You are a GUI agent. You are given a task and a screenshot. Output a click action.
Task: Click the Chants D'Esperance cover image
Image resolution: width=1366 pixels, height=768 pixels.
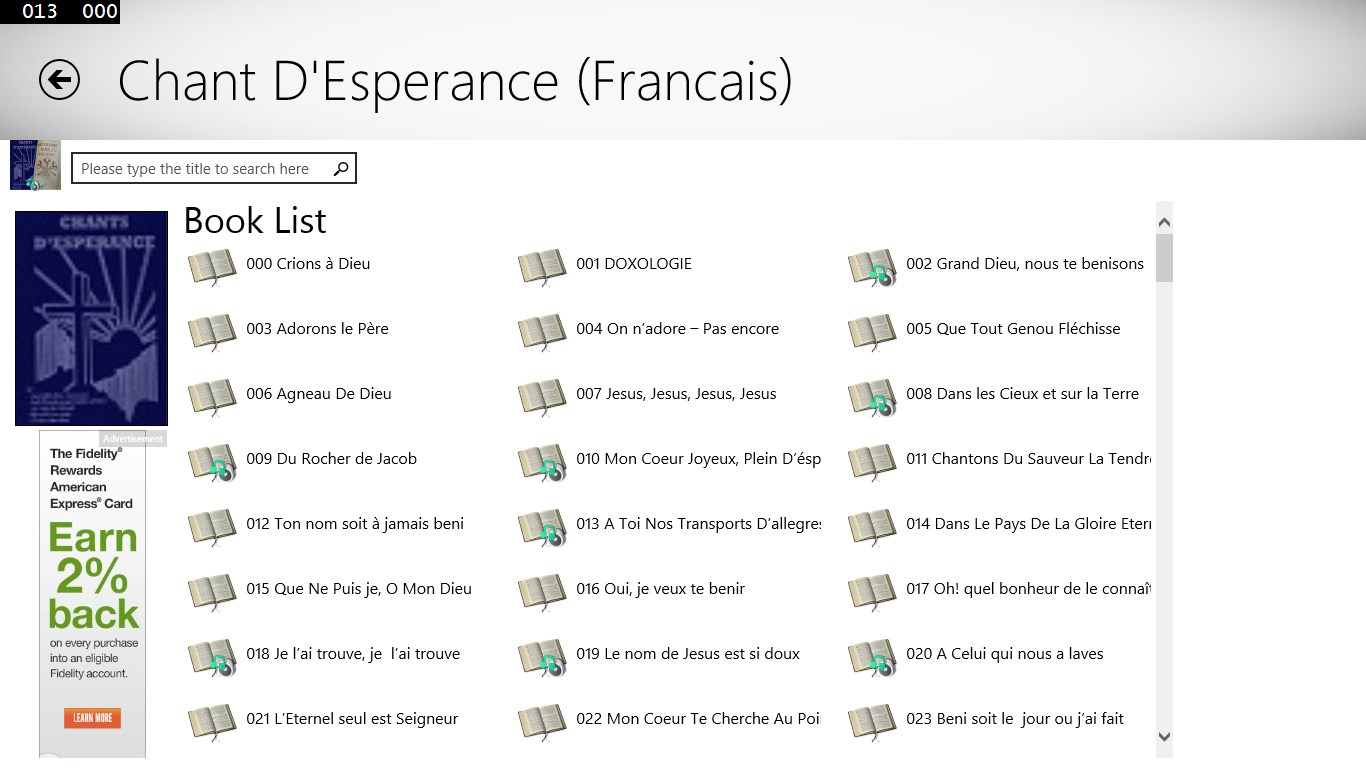[91, 317]
